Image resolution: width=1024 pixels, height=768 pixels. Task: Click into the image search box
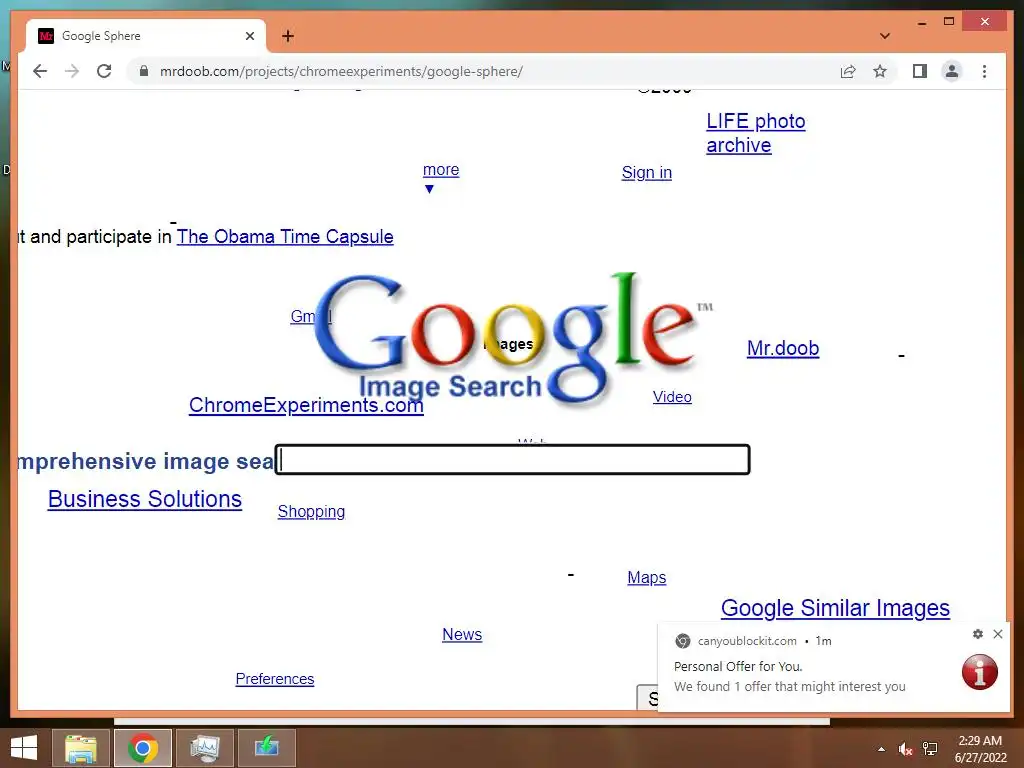[x=513, y=460]
